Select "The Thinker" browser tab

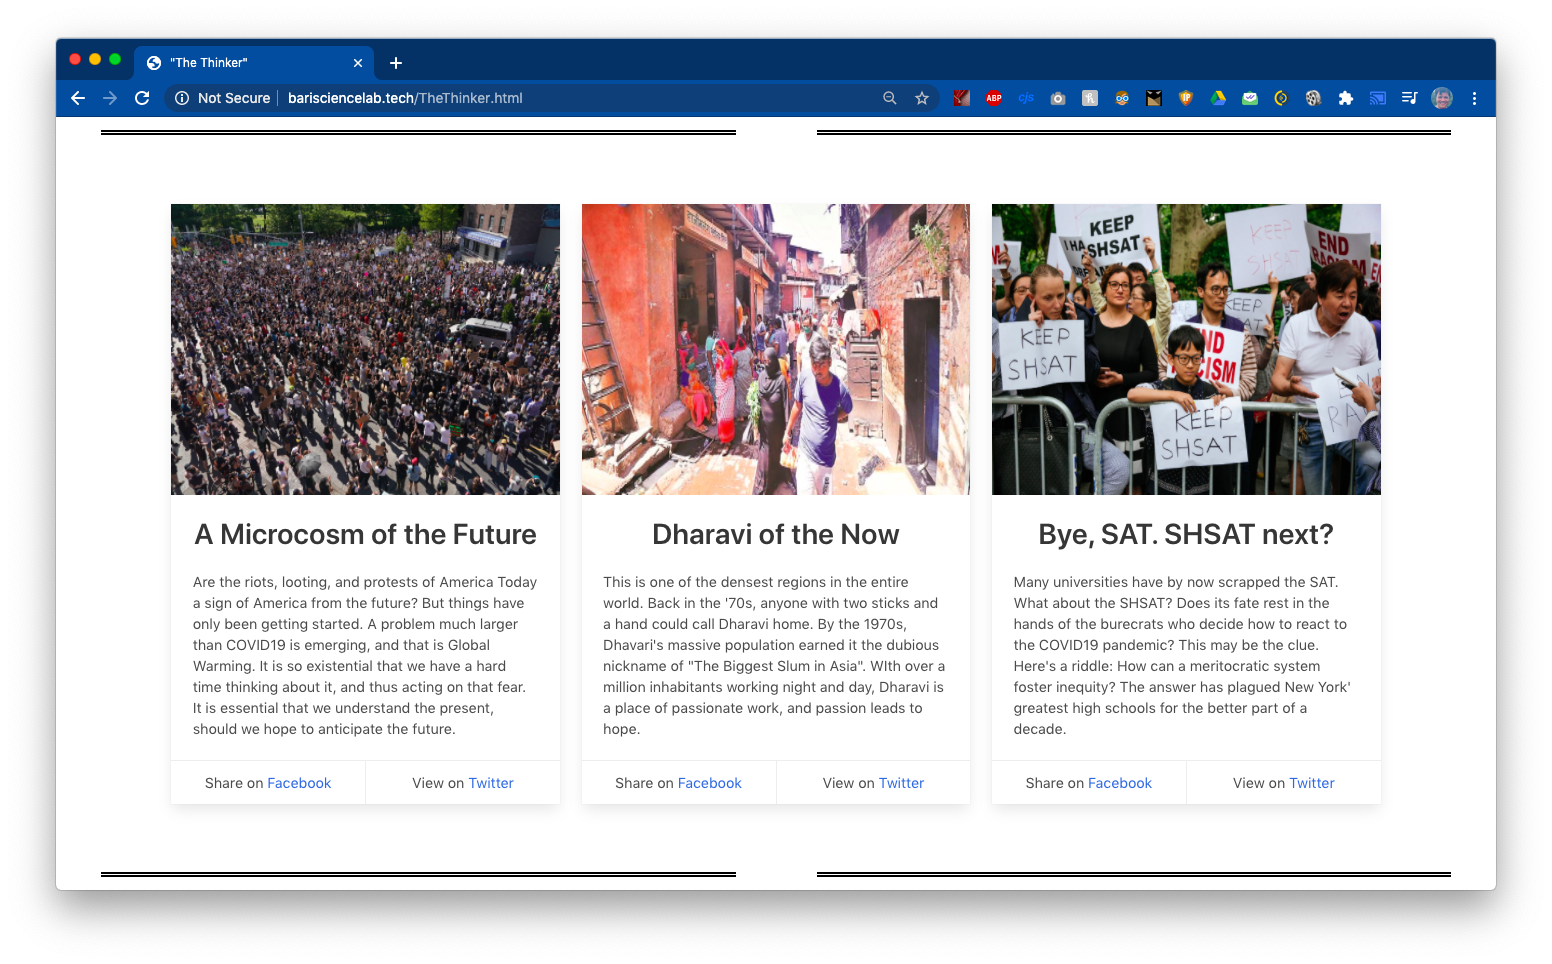point(254,63)
